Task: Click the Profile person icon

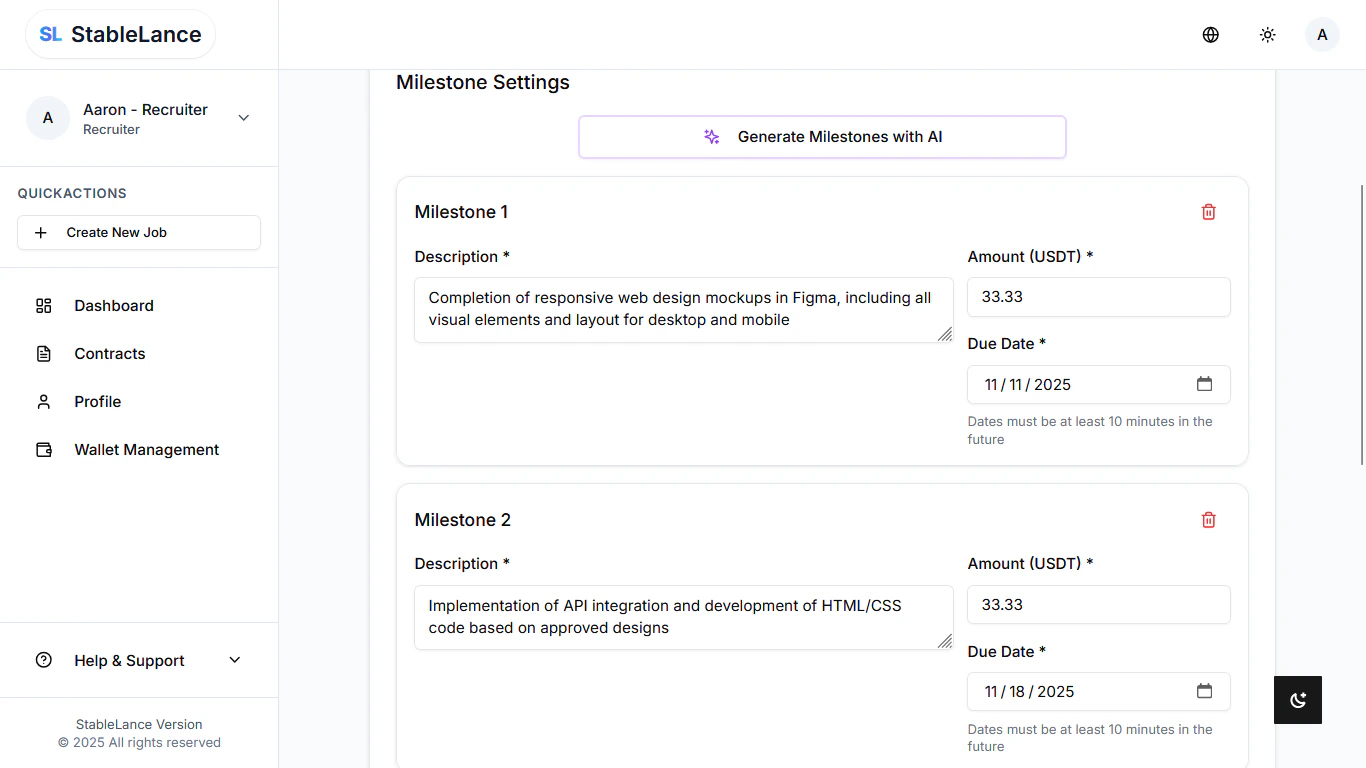Action: (44, 401)
